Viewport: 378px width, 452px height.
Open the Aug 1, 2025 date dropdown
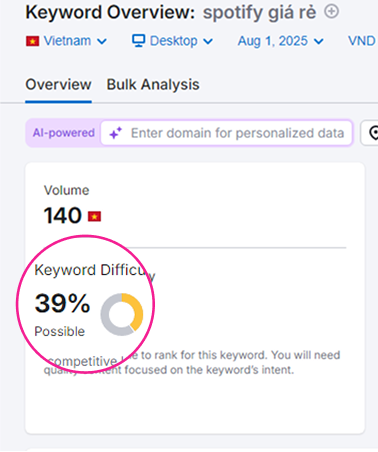(x=280, y=41)
